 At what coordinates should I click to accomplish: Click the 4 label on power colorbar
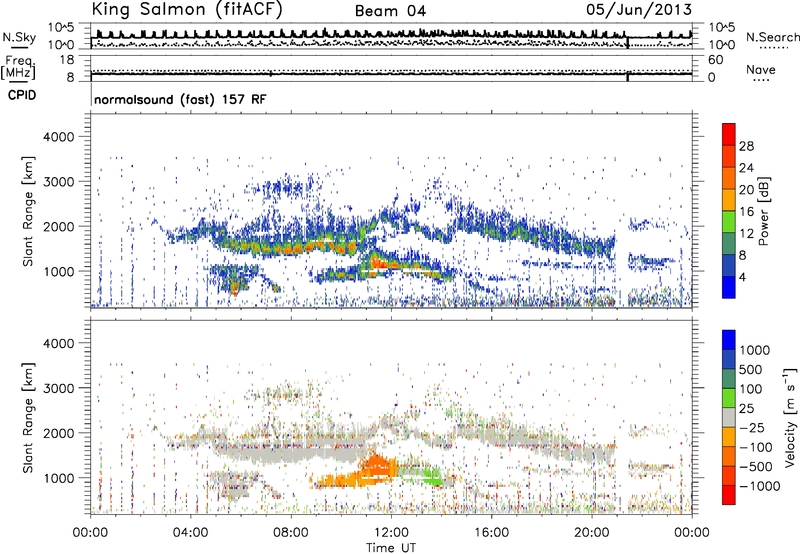[x=742, y=277]
